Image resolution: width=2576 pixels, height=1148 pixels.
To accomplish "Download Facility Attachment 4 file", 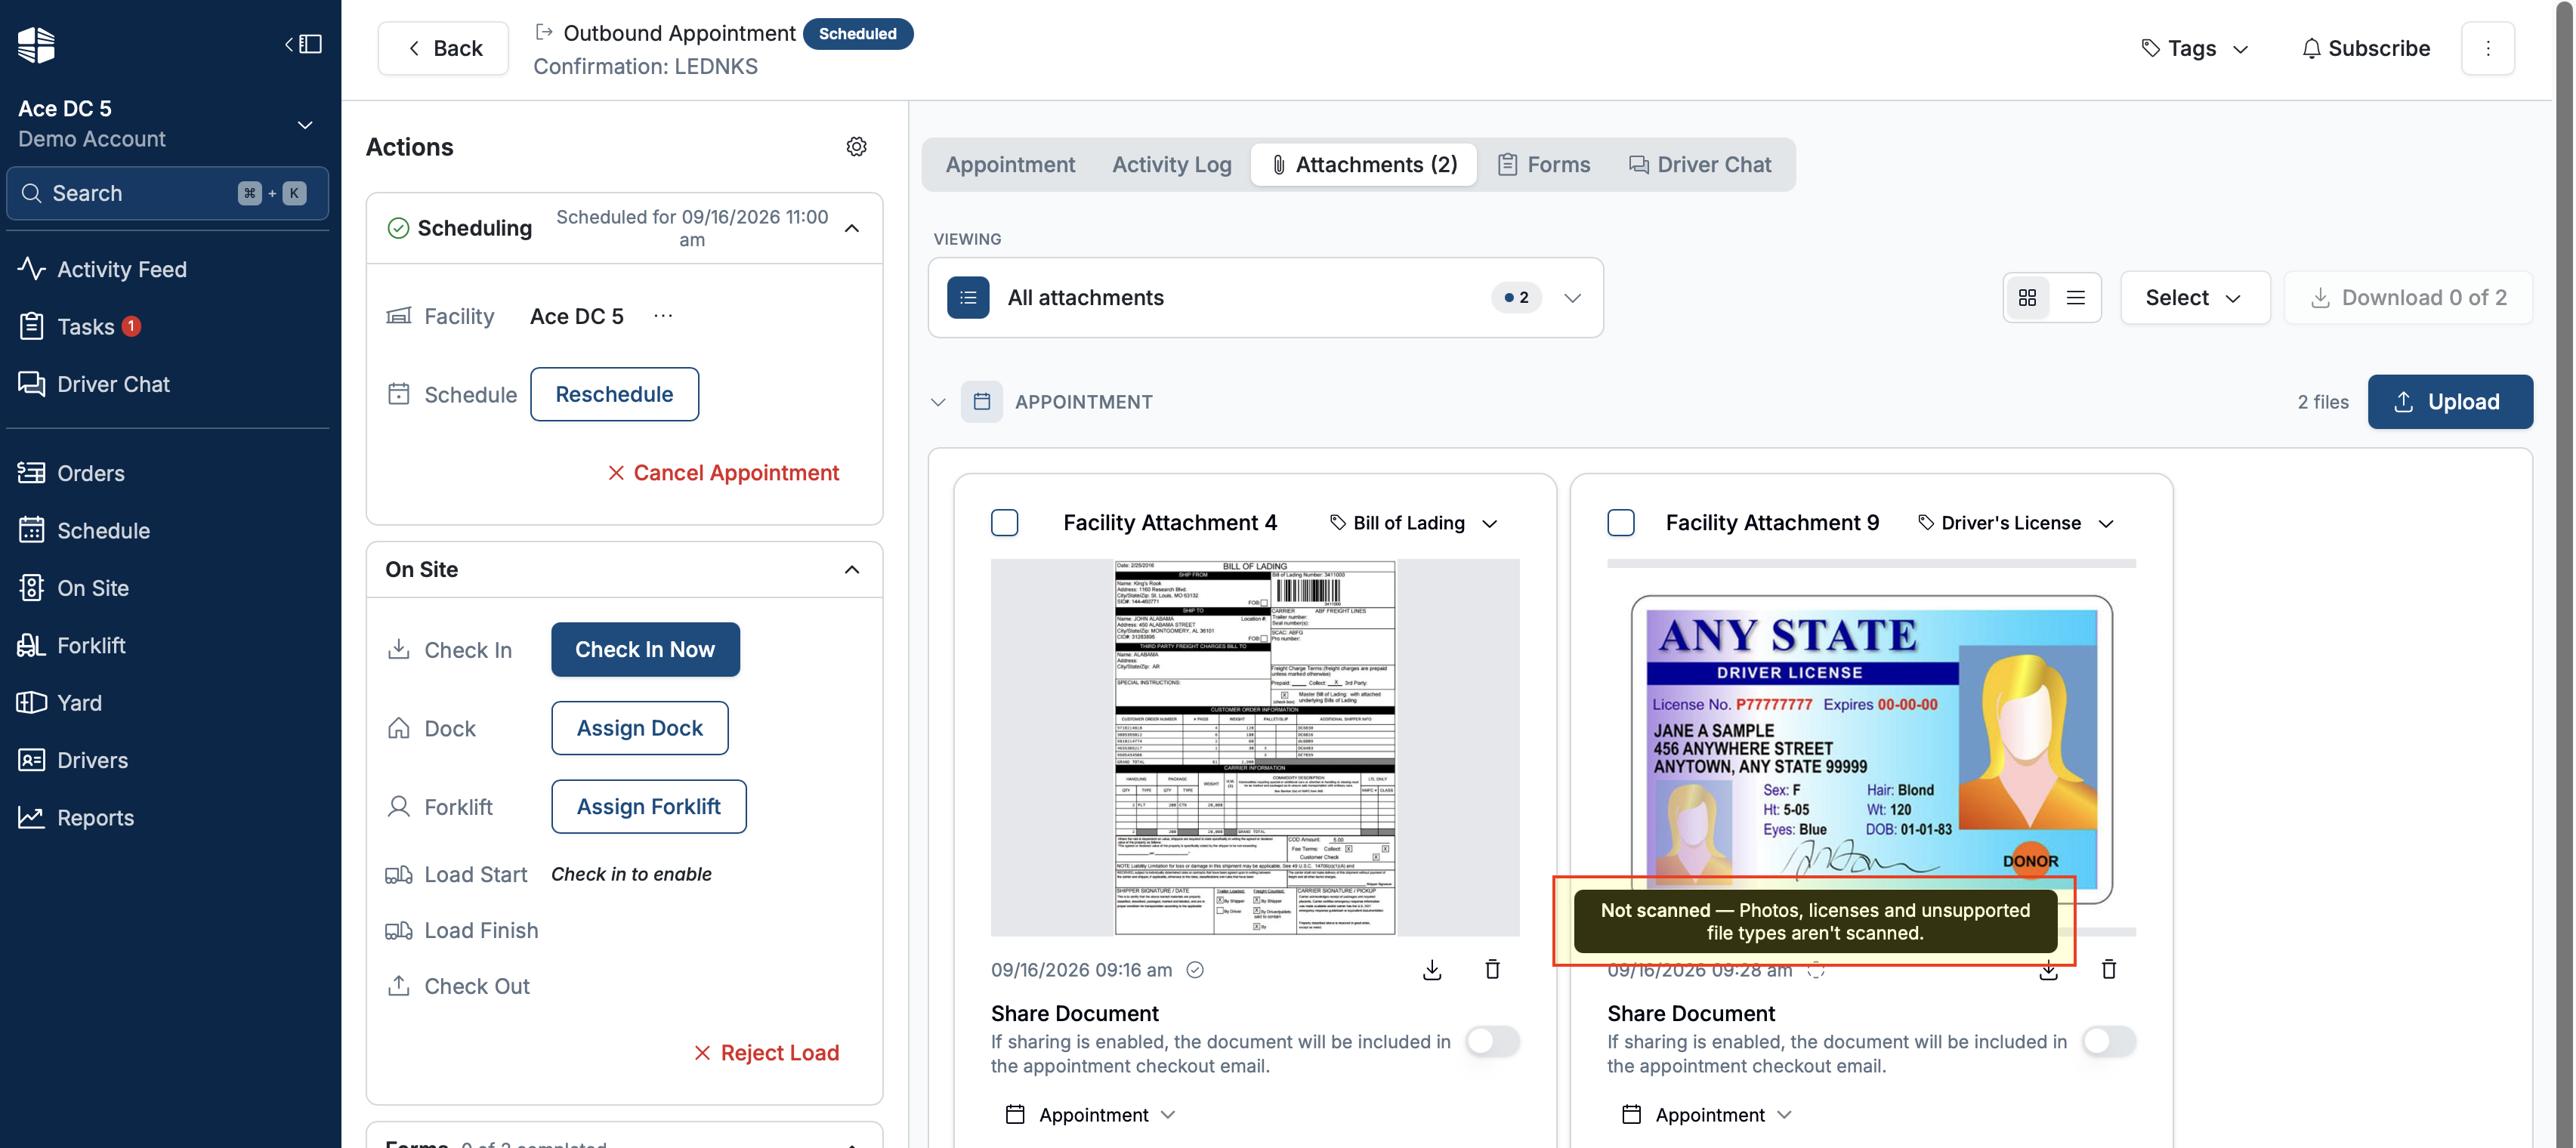I will click(1432, 969).
